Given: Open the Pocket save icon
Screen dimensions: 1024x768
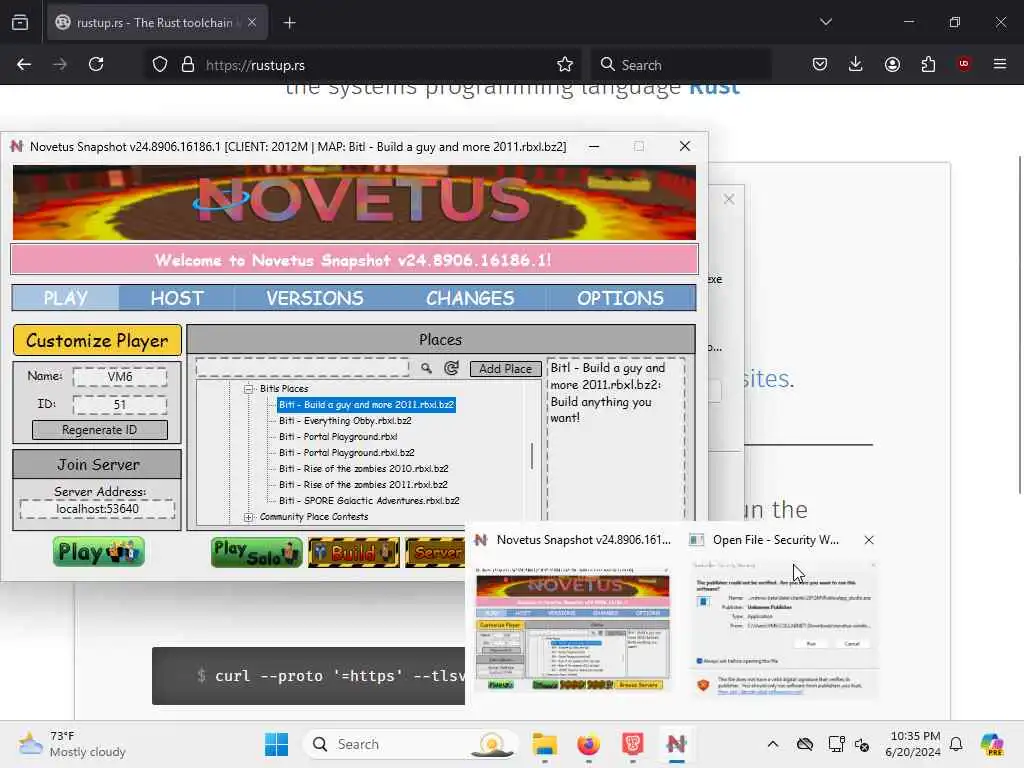Looking at the screenshot, I should tap(820, 64).
